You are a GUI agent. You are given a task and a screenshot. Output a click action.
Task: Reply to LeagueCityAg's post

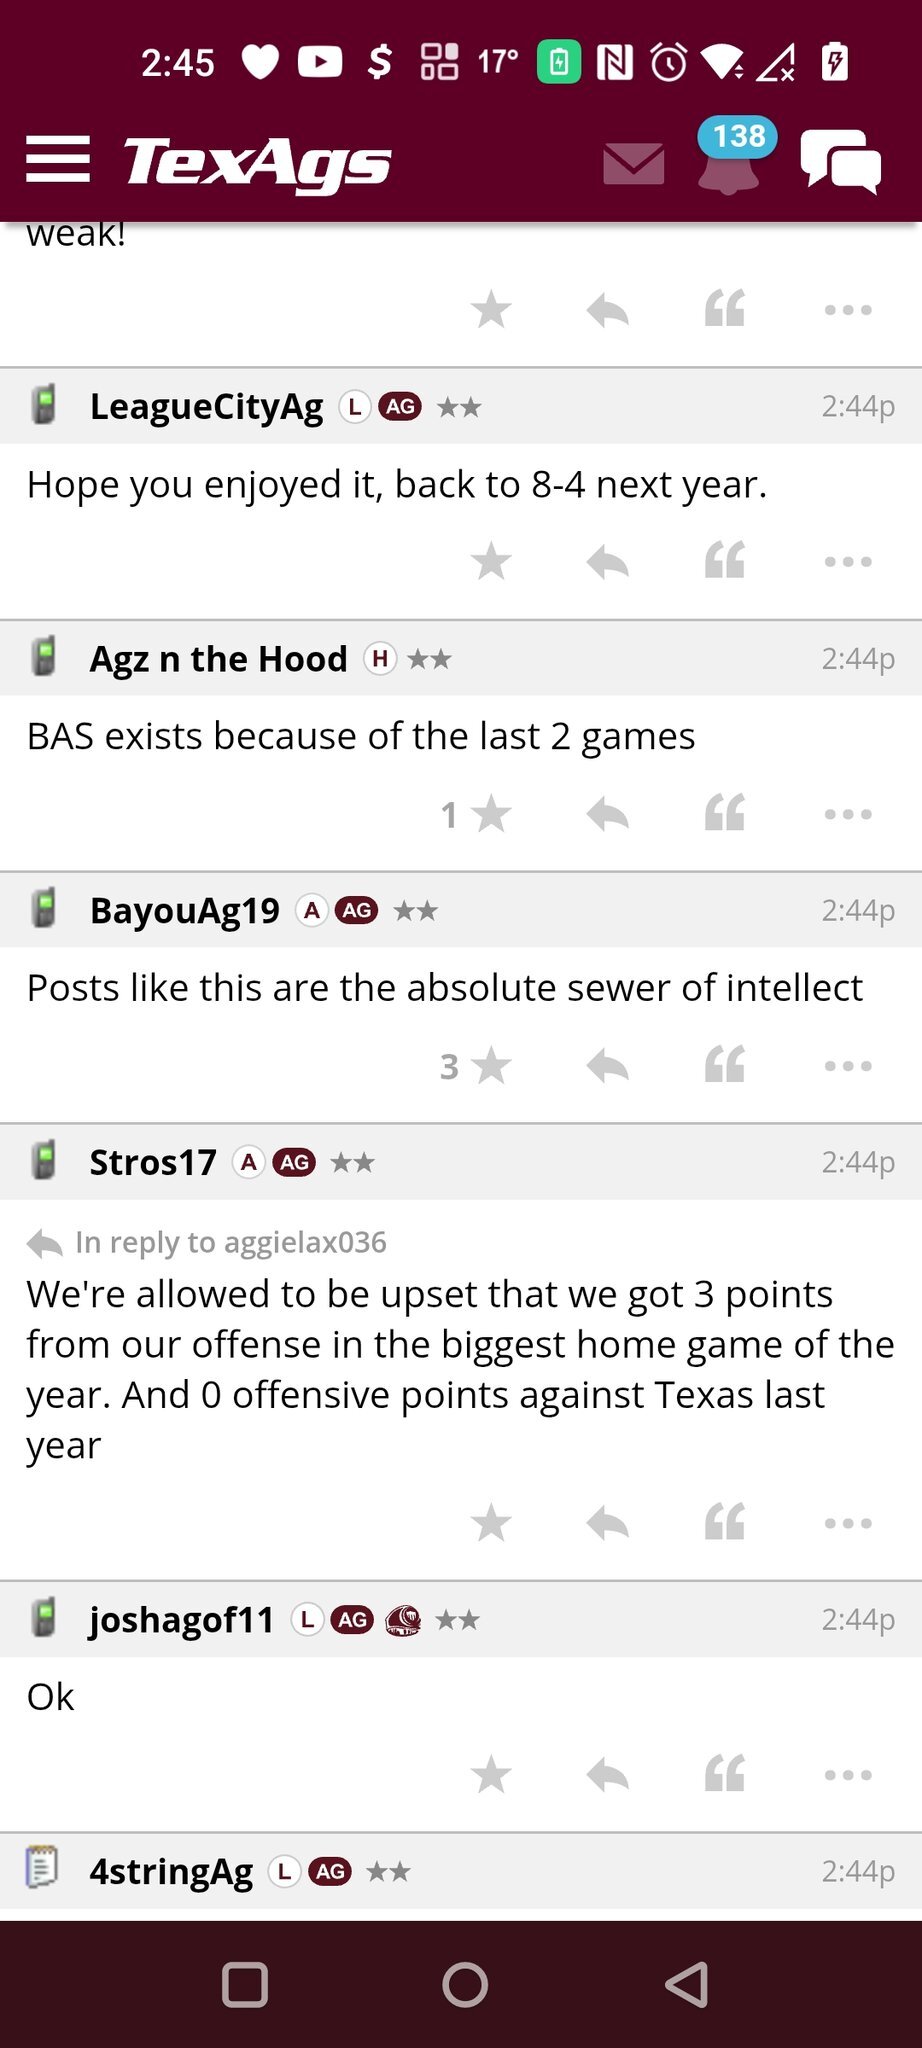pos(607,561)
